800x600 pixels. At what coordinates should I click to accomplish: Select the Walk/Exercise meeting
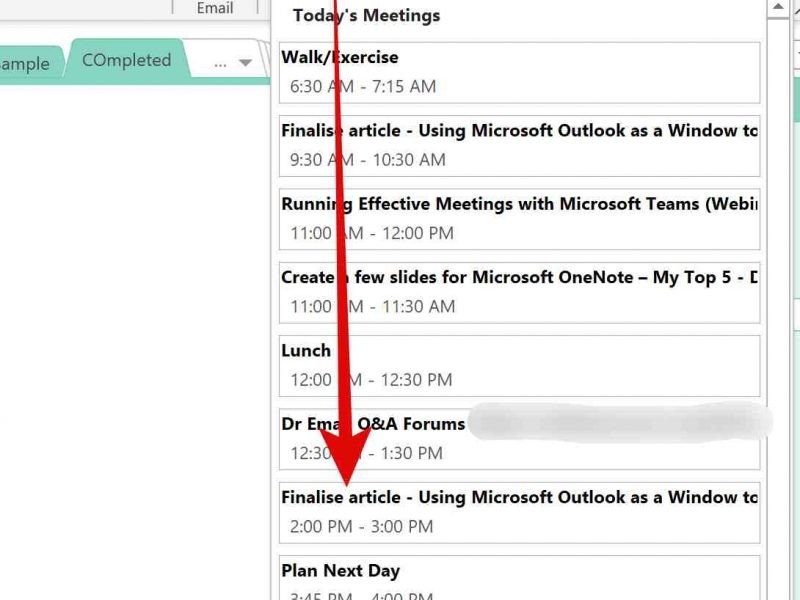pyautogui.click(x=519, y=72)
